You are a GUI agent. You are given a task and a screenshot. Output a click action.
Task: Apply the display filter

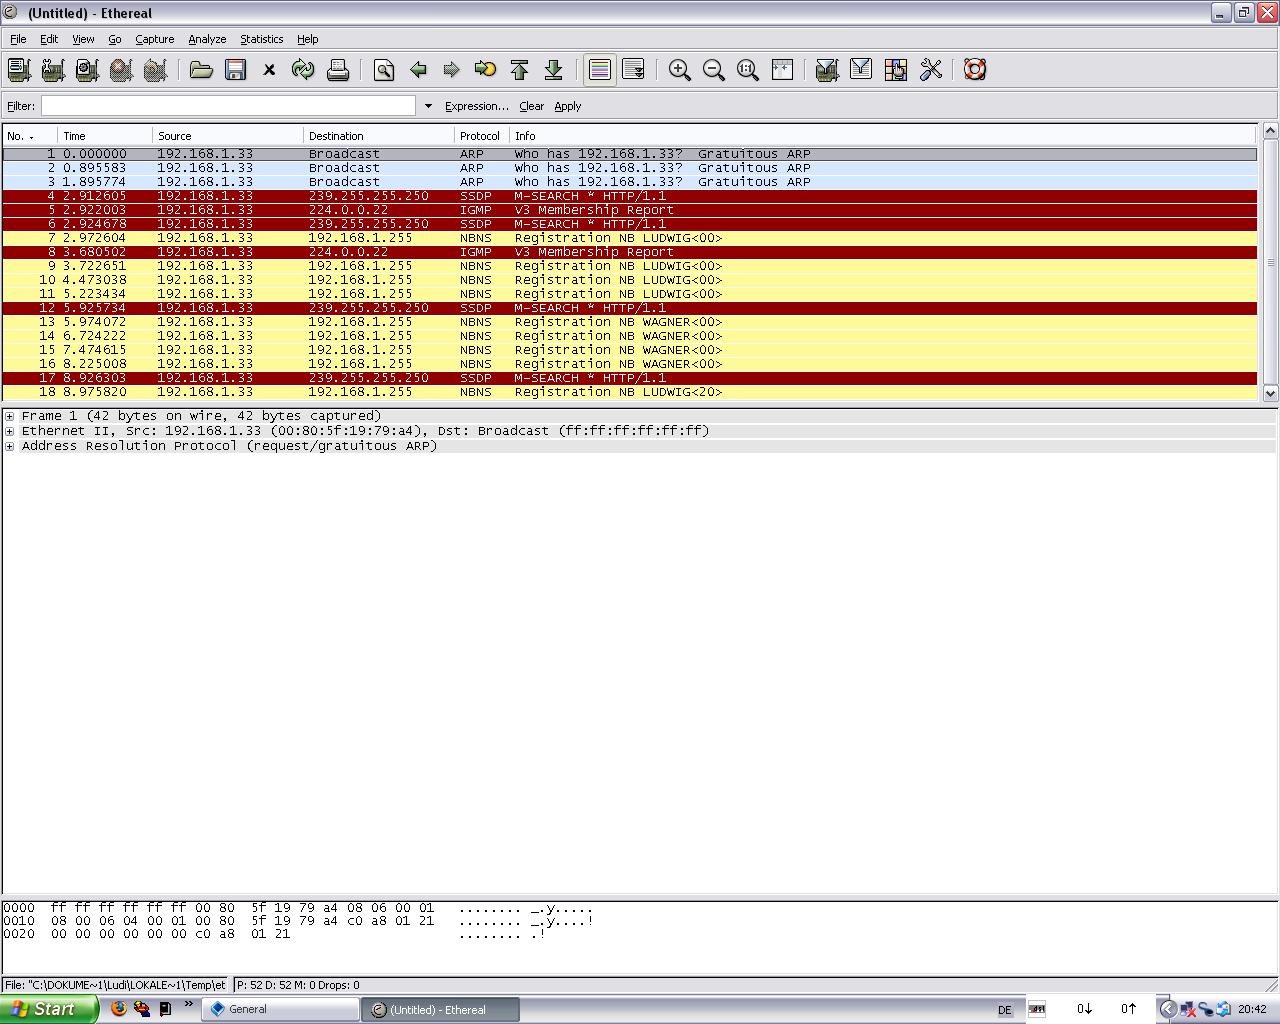567,106
